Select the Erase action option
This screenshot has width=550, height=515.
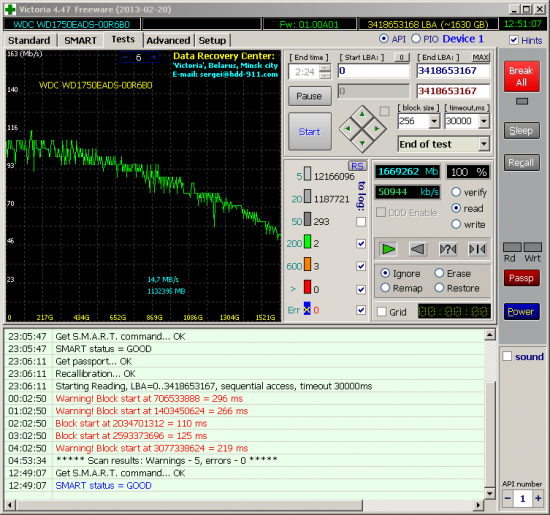click(x=439, y=273)
